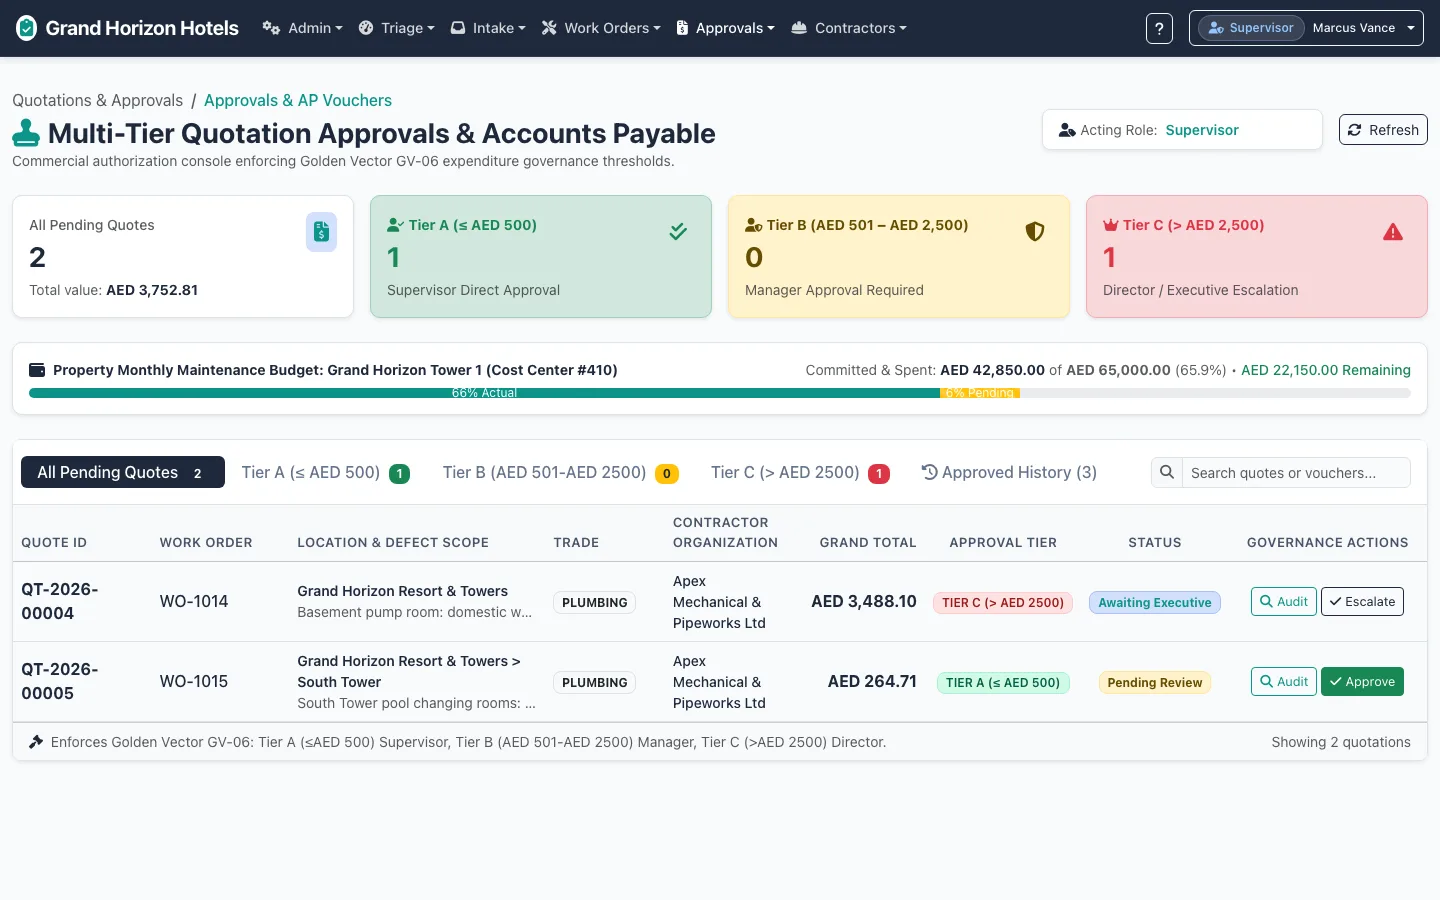Click the user-check icon on Tier A card
The width and height of the screenshot is (1440, 900).
395,225
